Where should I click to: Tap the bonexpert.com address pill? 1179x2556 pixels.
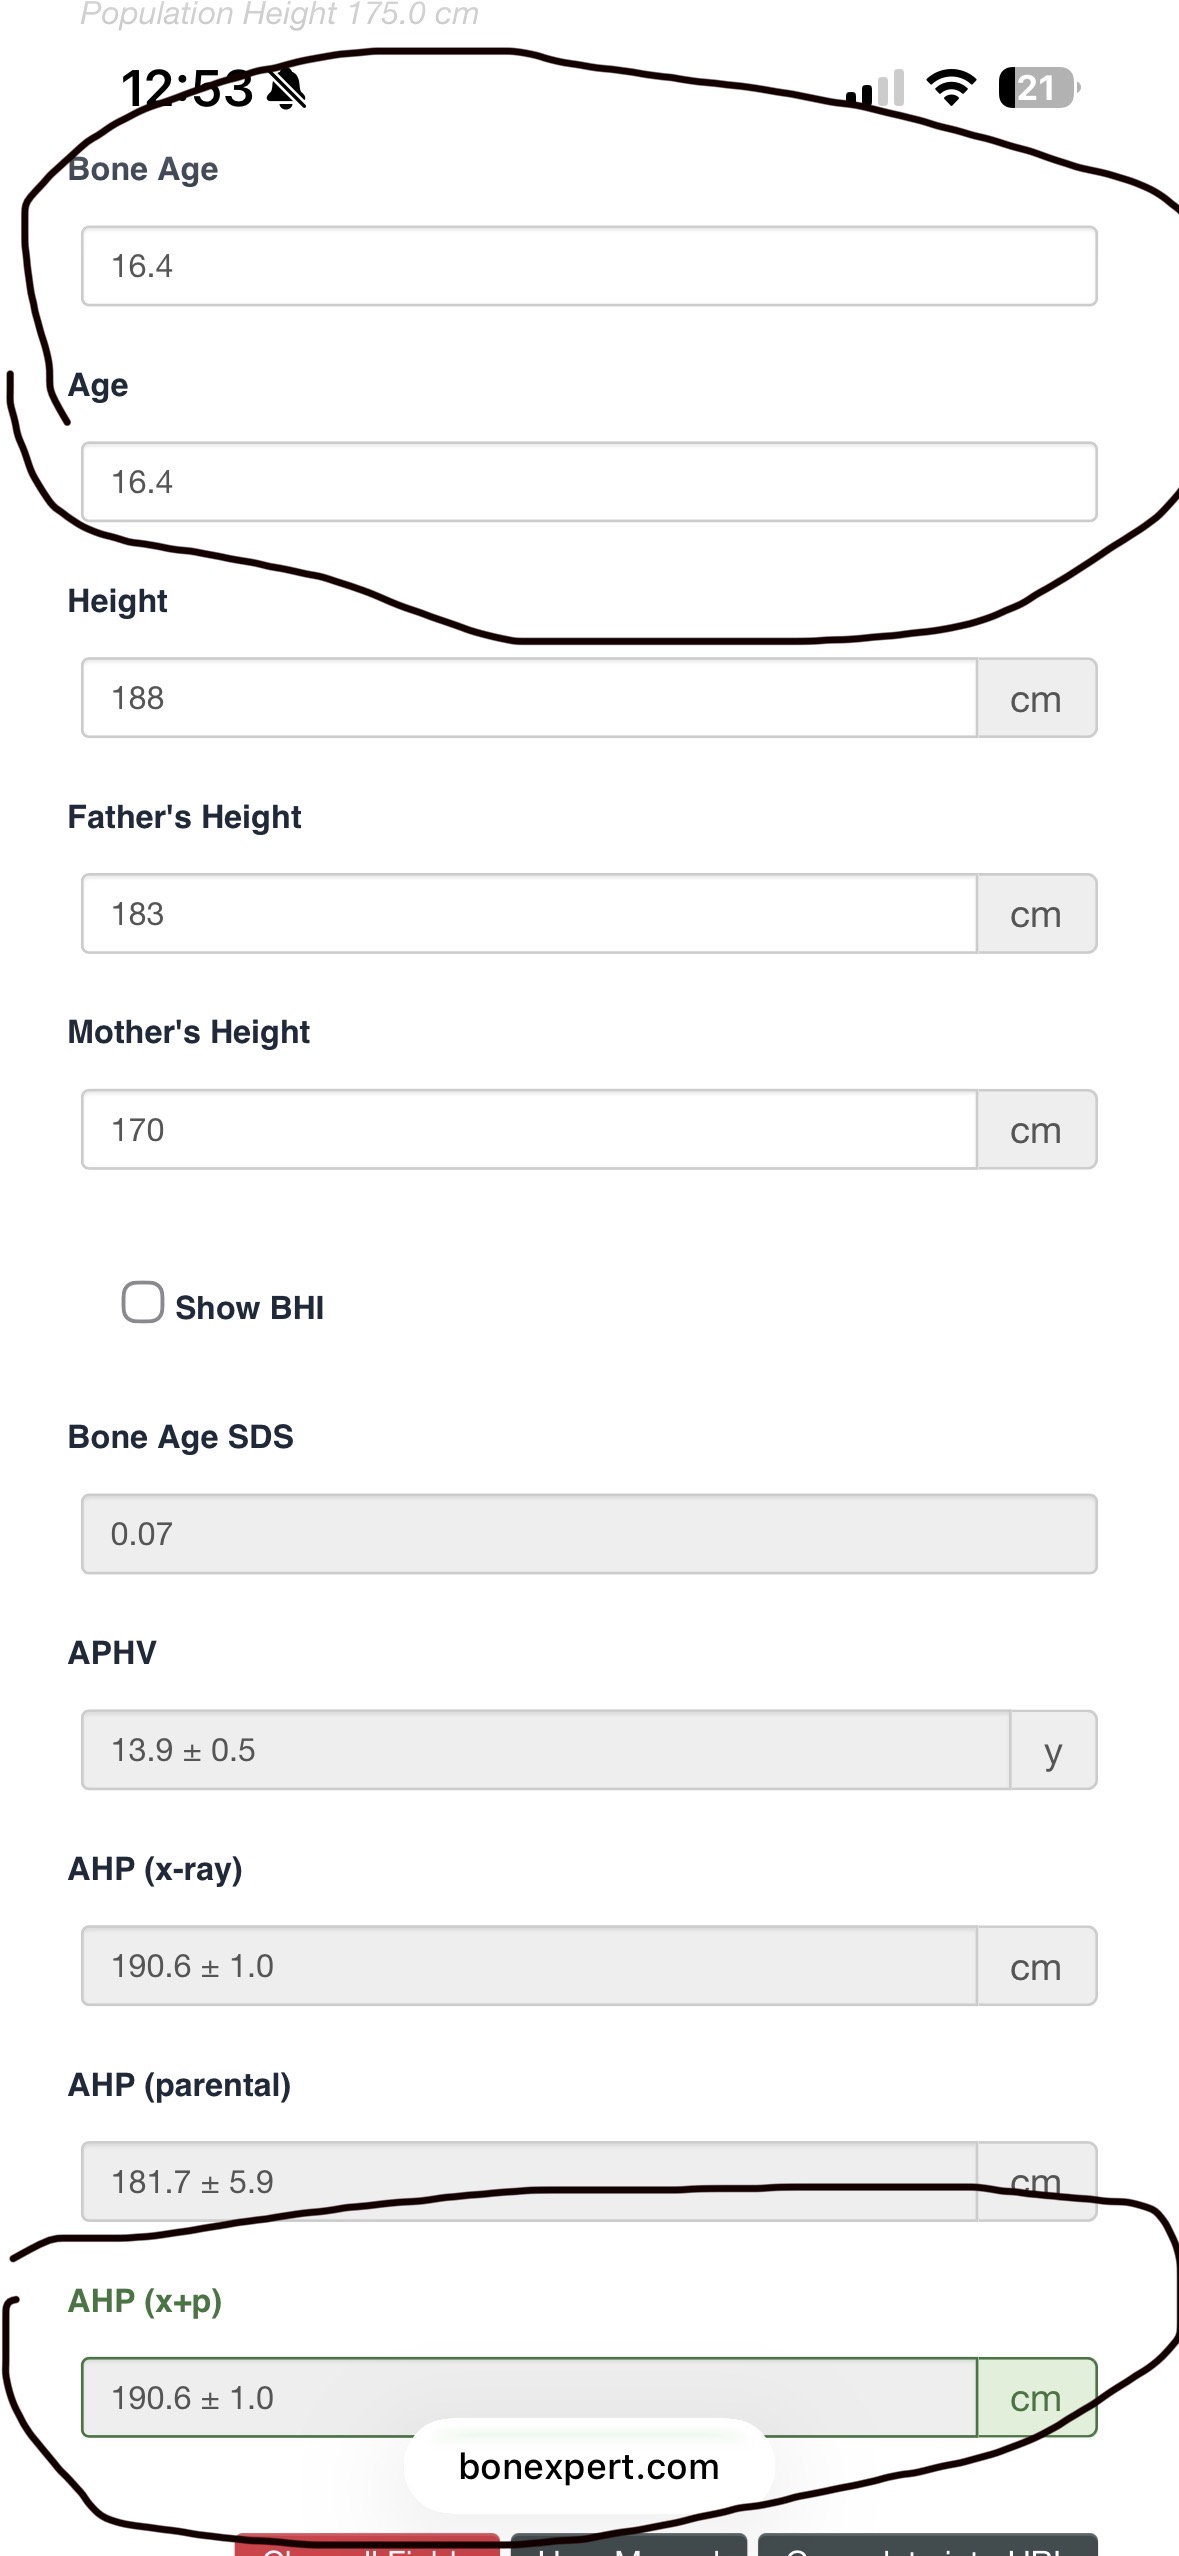[589, 2467]
